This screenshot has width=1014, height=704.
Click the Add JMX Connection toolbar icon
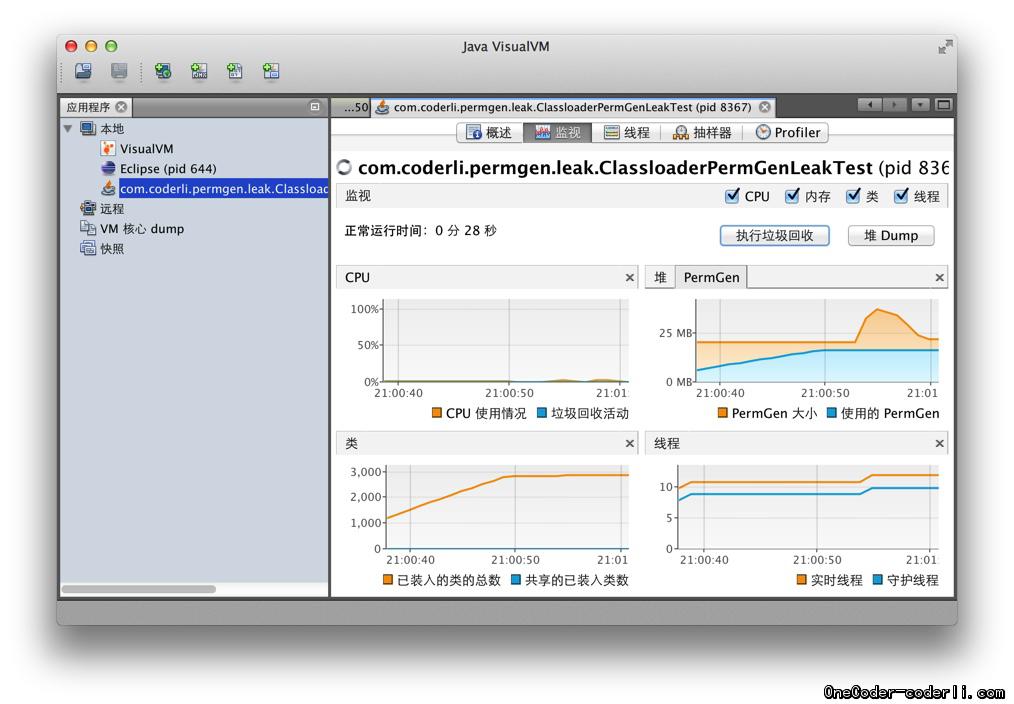click(199, 71)
